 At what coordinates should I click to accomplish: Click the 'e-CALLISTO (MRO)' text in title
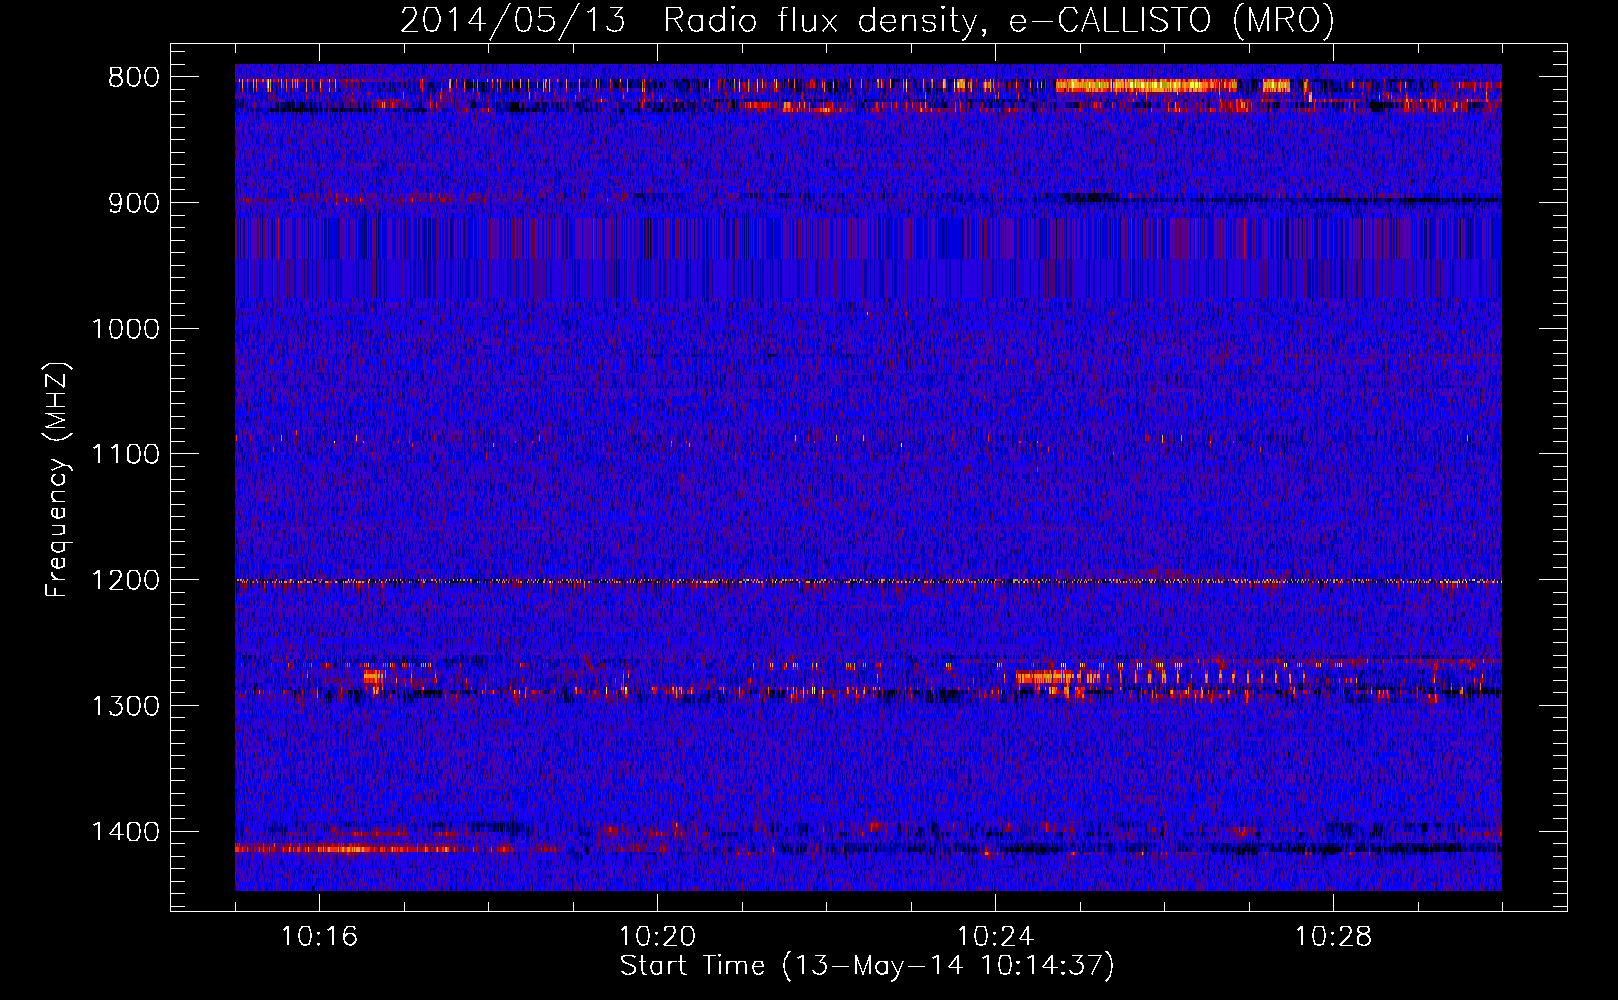click(1172, 20)
